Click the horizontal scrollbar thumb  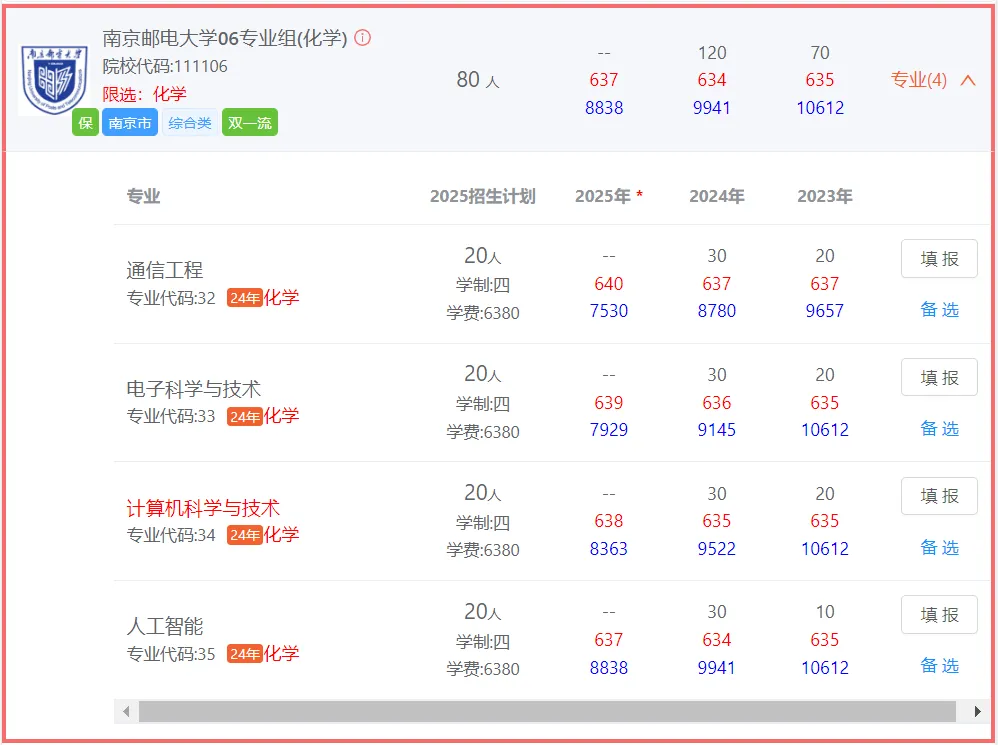click(547, 711)
